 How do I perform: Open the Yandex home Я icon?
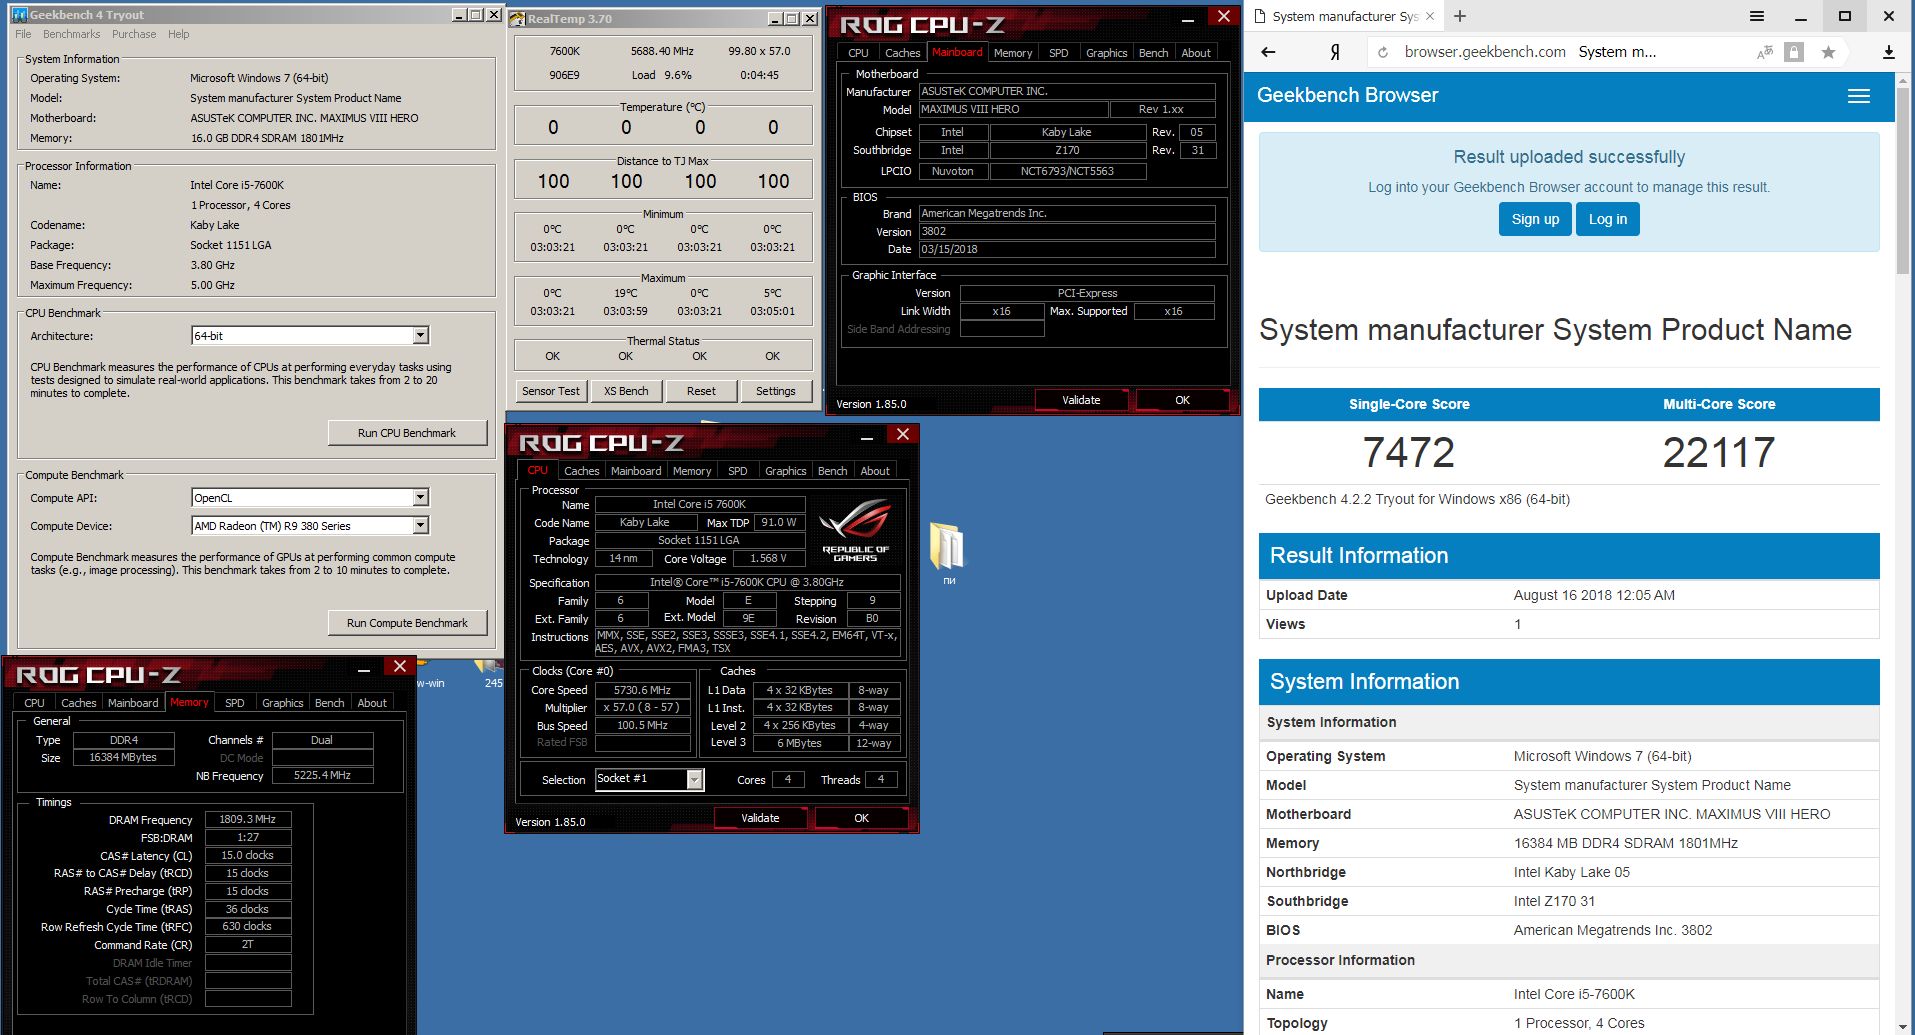tap(1334, 52)
